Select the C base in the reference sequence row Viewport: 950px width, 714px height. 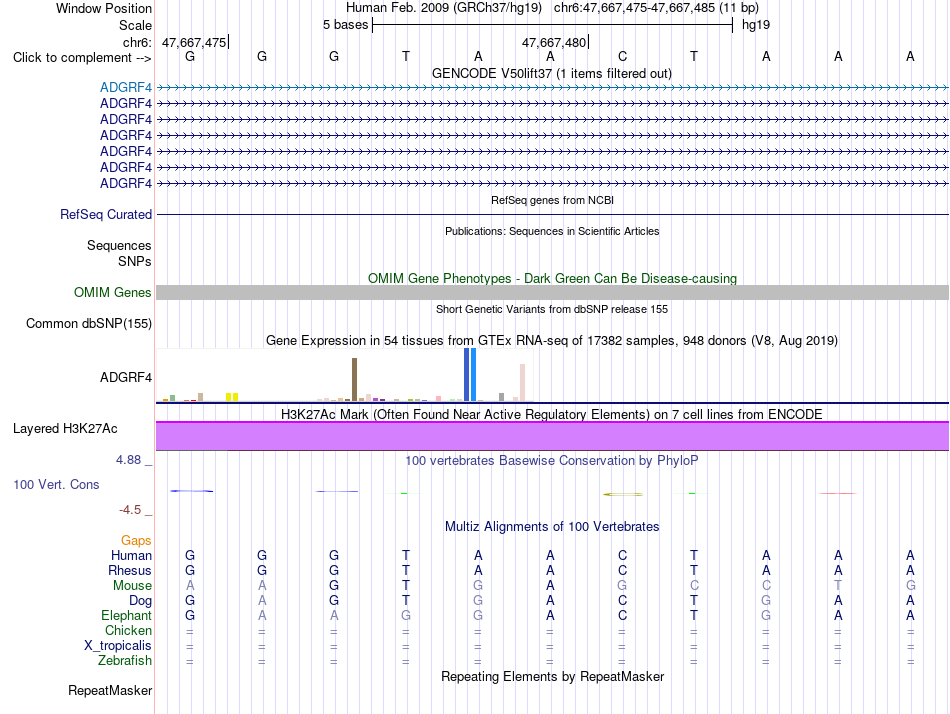pyautogui.click(x=622, y=56)
